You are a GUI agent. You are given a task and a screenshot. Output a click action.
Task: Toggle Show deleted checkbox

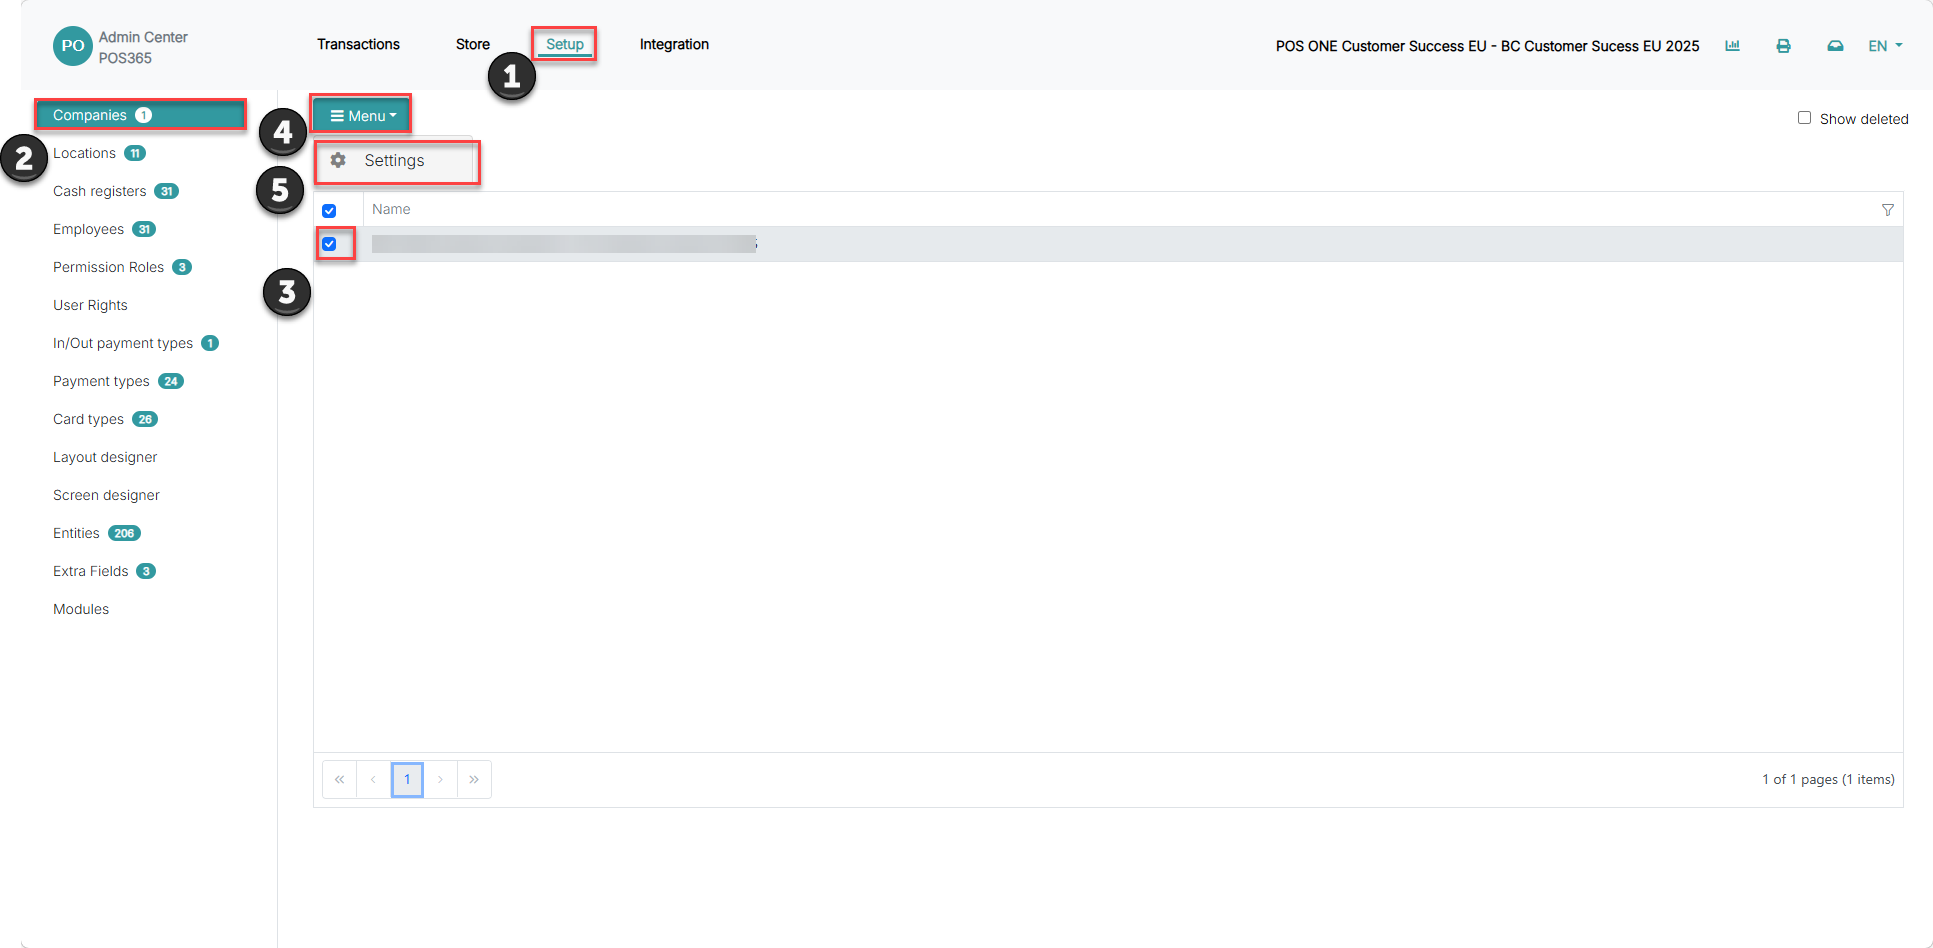pyautogui.click(x=1804, y=118)
